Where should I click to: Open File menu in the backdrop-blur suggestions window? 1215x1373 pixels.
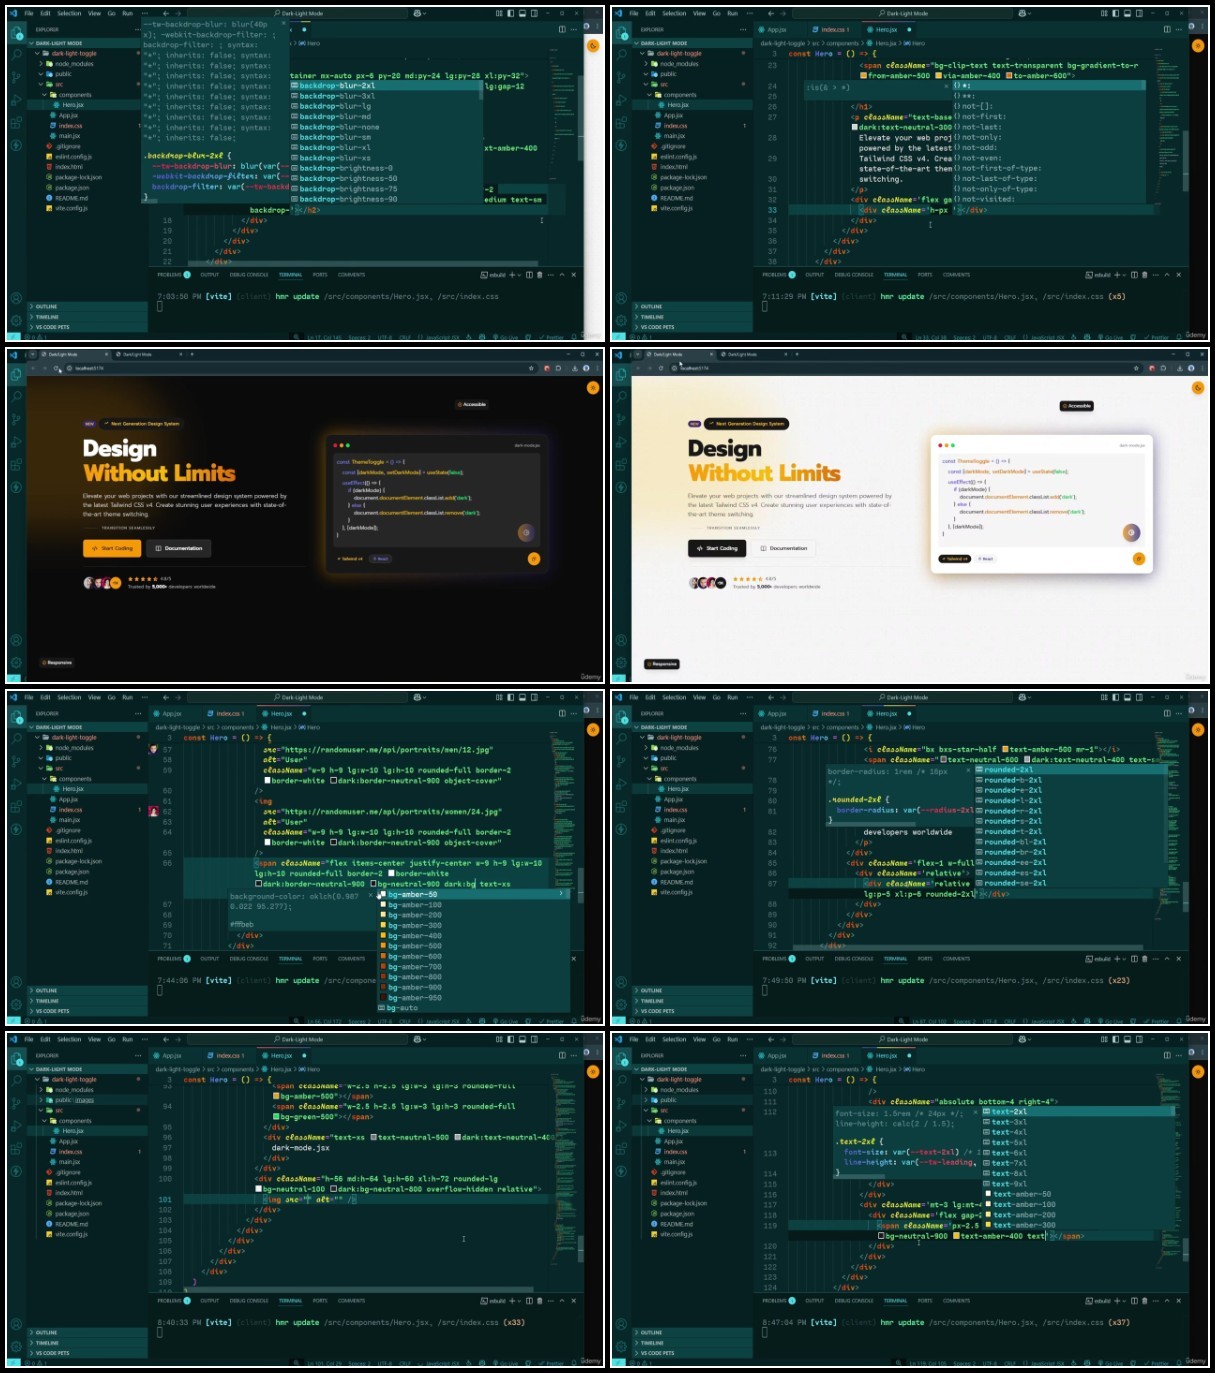(29, 13)
